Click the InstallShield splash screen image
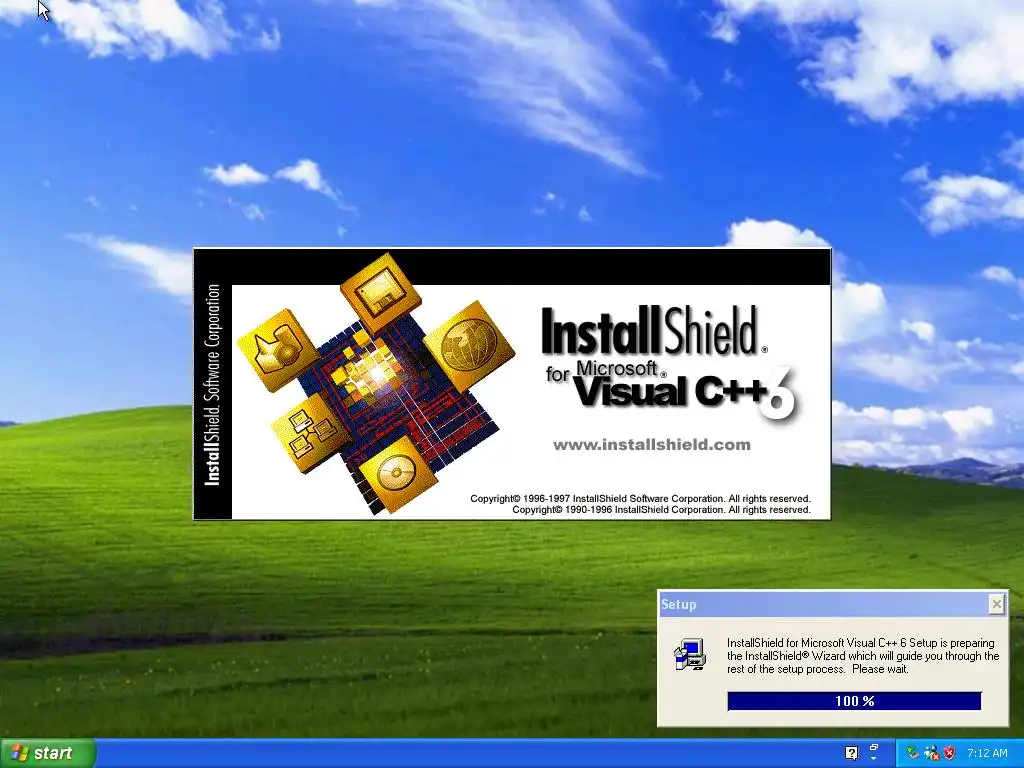Viewport: 1024px width, 768px height. [513, 384]
